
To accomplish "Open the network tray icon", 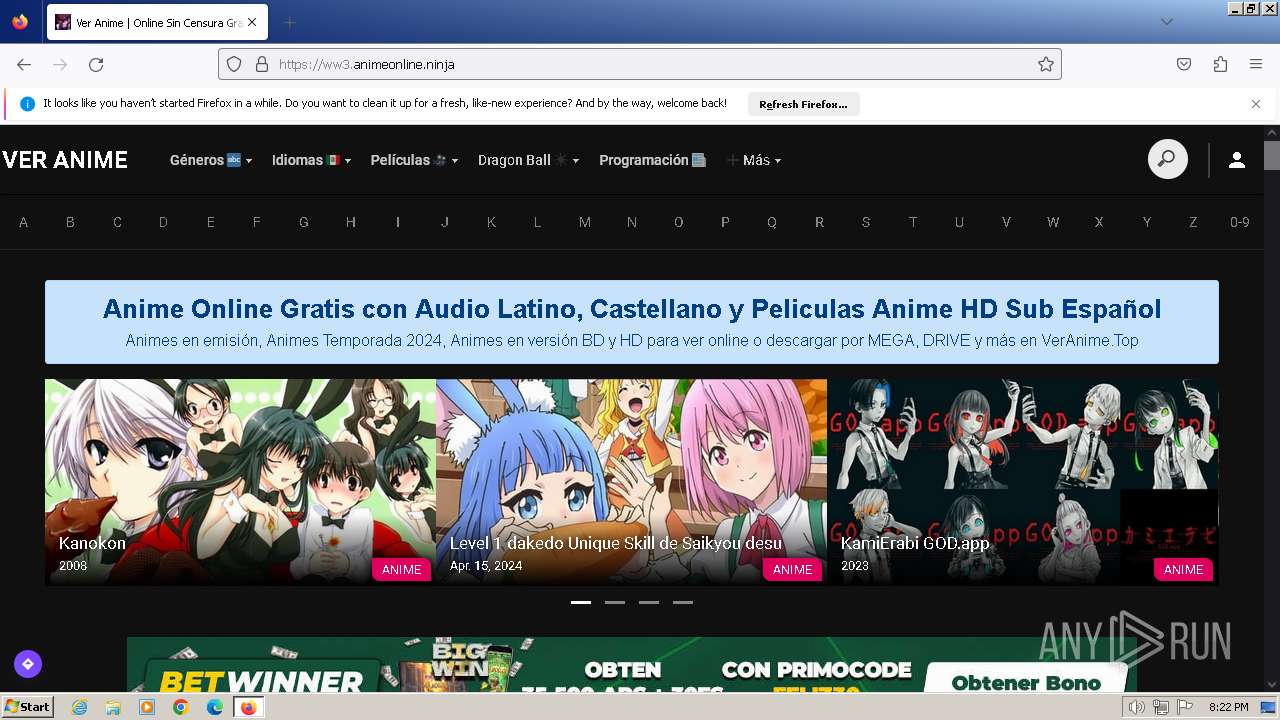I will point(1161,707).
